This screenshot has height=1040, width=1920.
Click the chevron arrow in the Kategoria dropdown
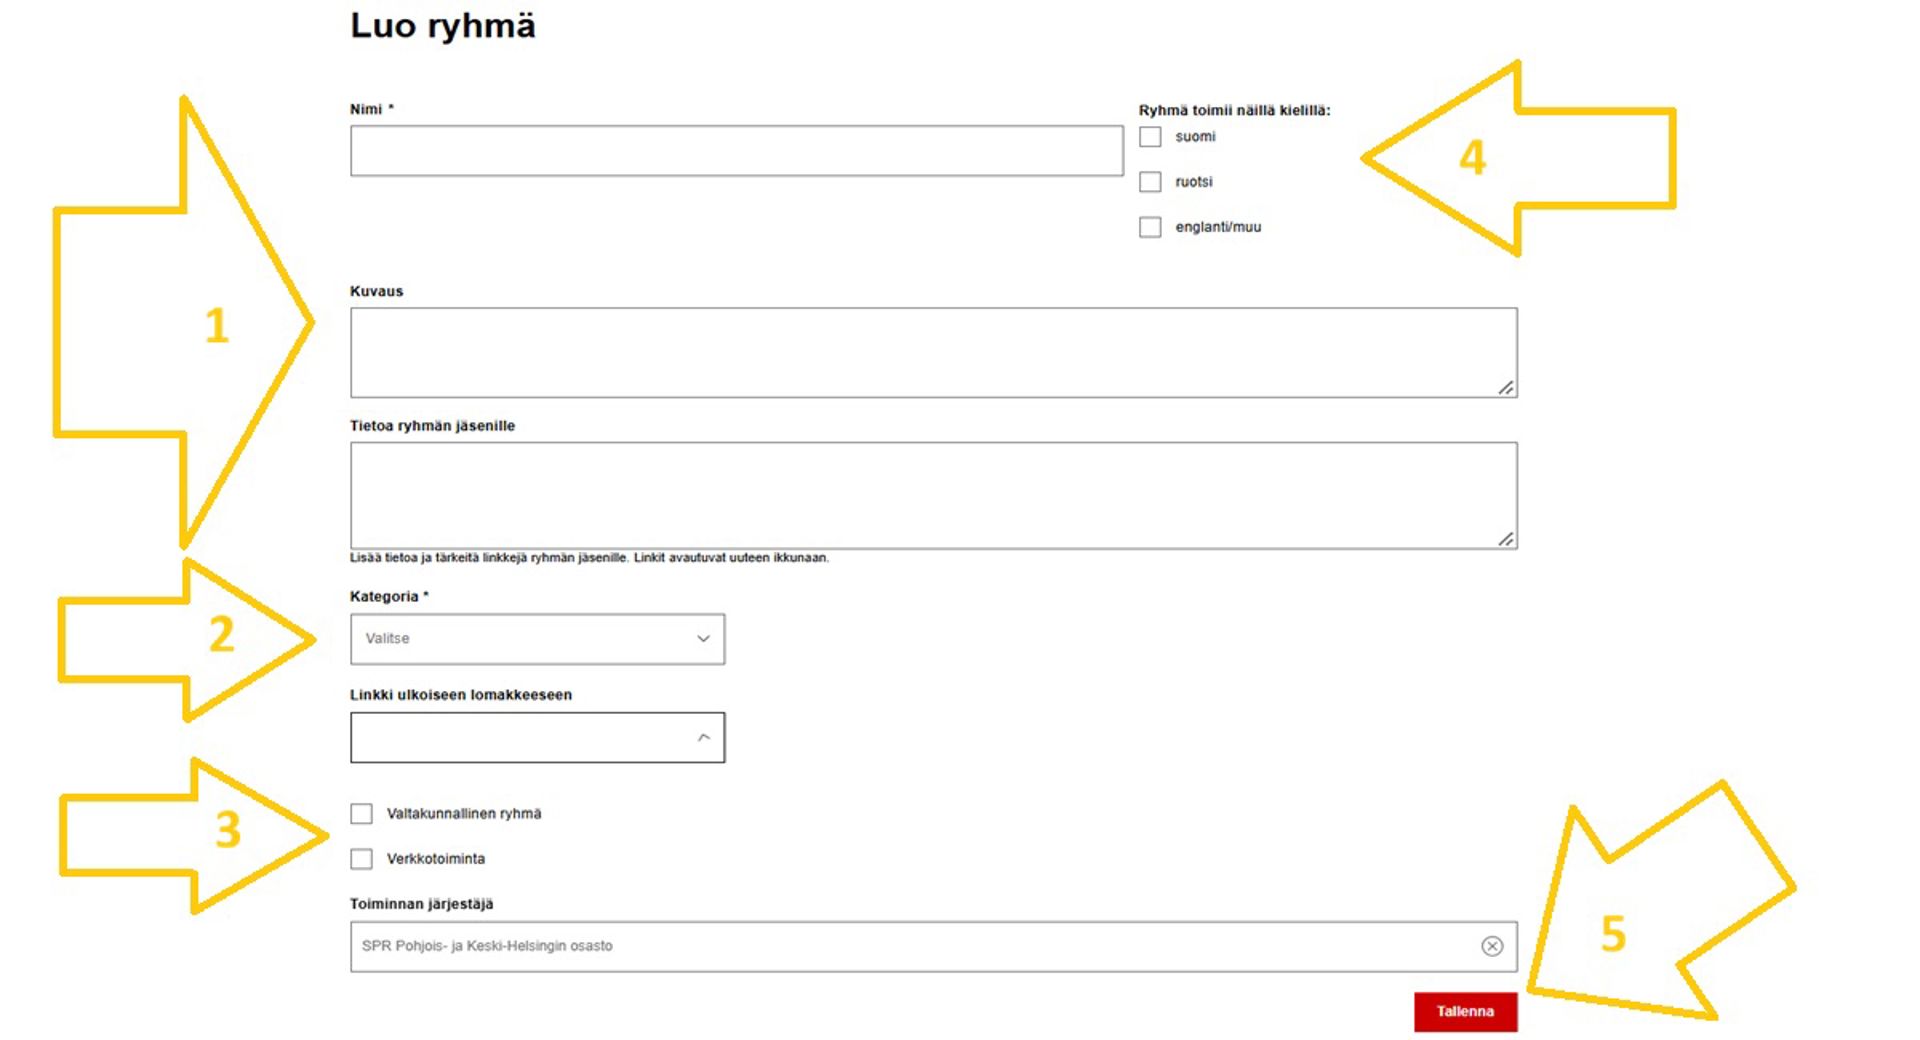[703, 639]
